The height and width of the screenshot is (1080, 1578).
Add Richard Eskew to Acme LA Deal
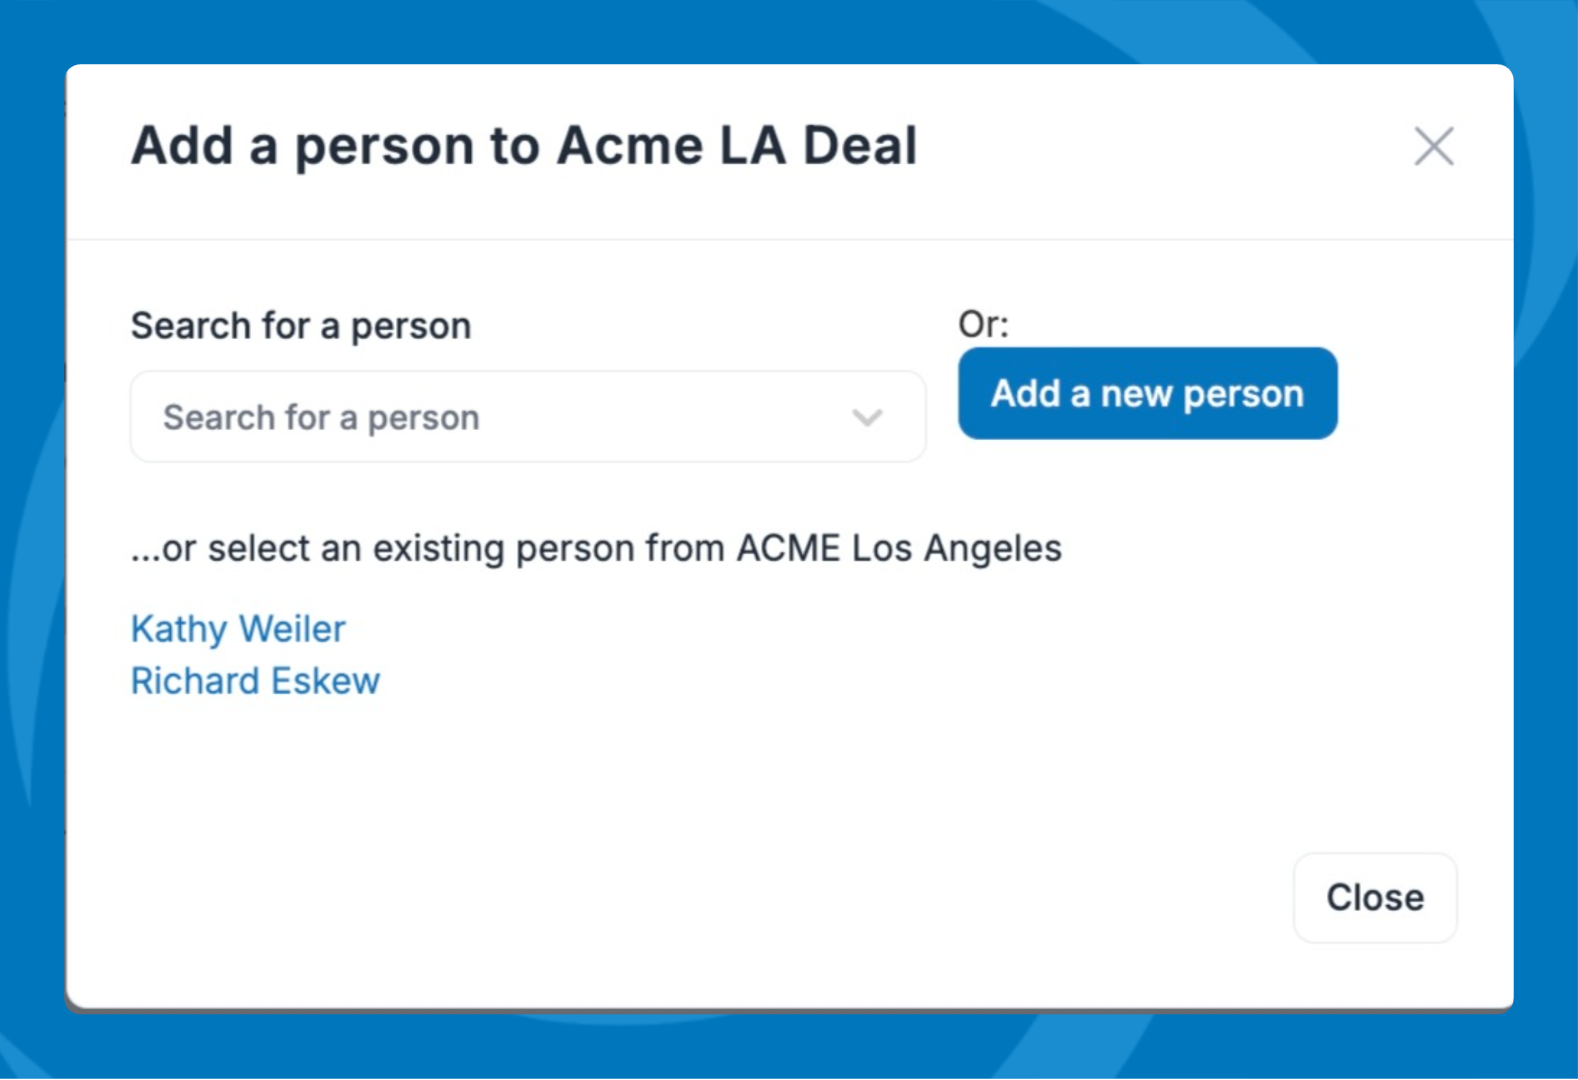point(255,681)
